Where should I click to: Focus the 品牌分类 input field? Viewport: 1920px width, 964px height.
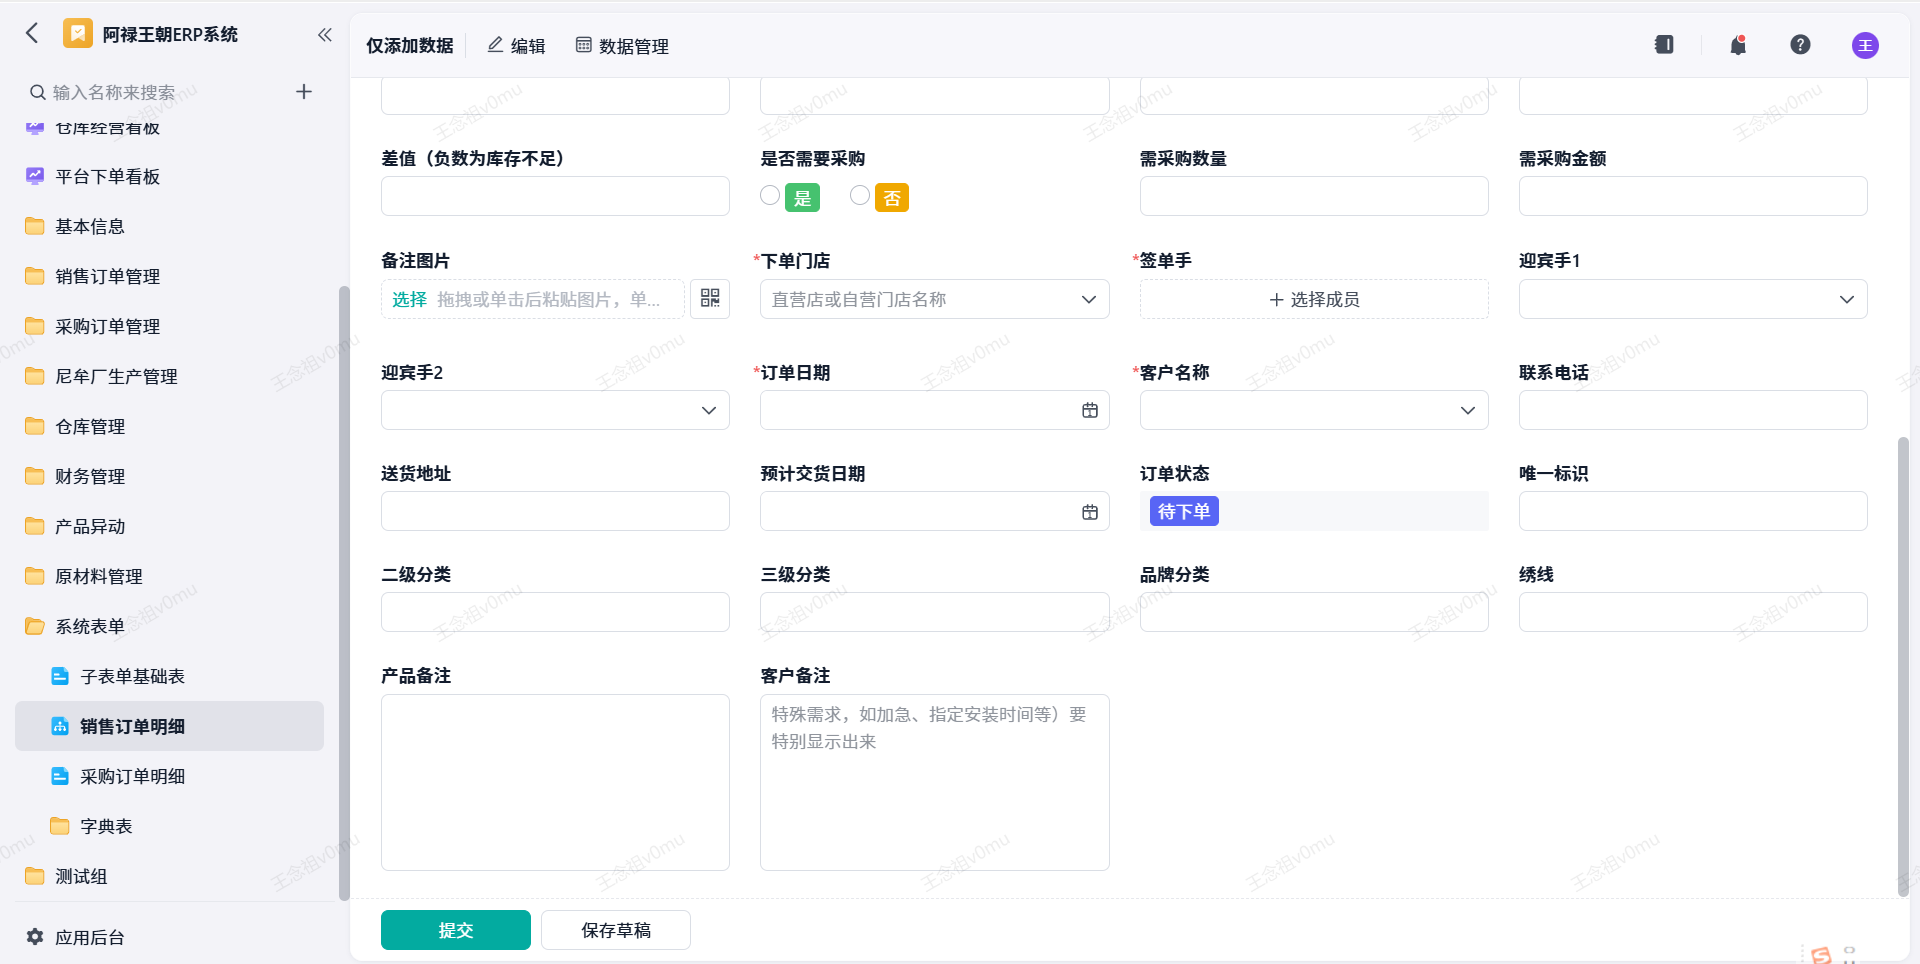(1314, 612)
